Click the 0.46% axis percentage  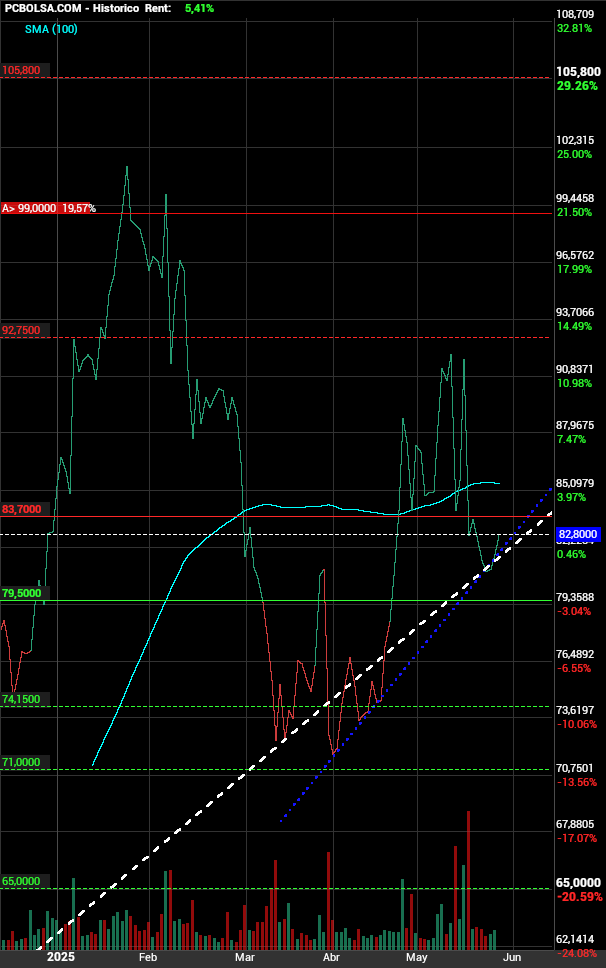572,554
